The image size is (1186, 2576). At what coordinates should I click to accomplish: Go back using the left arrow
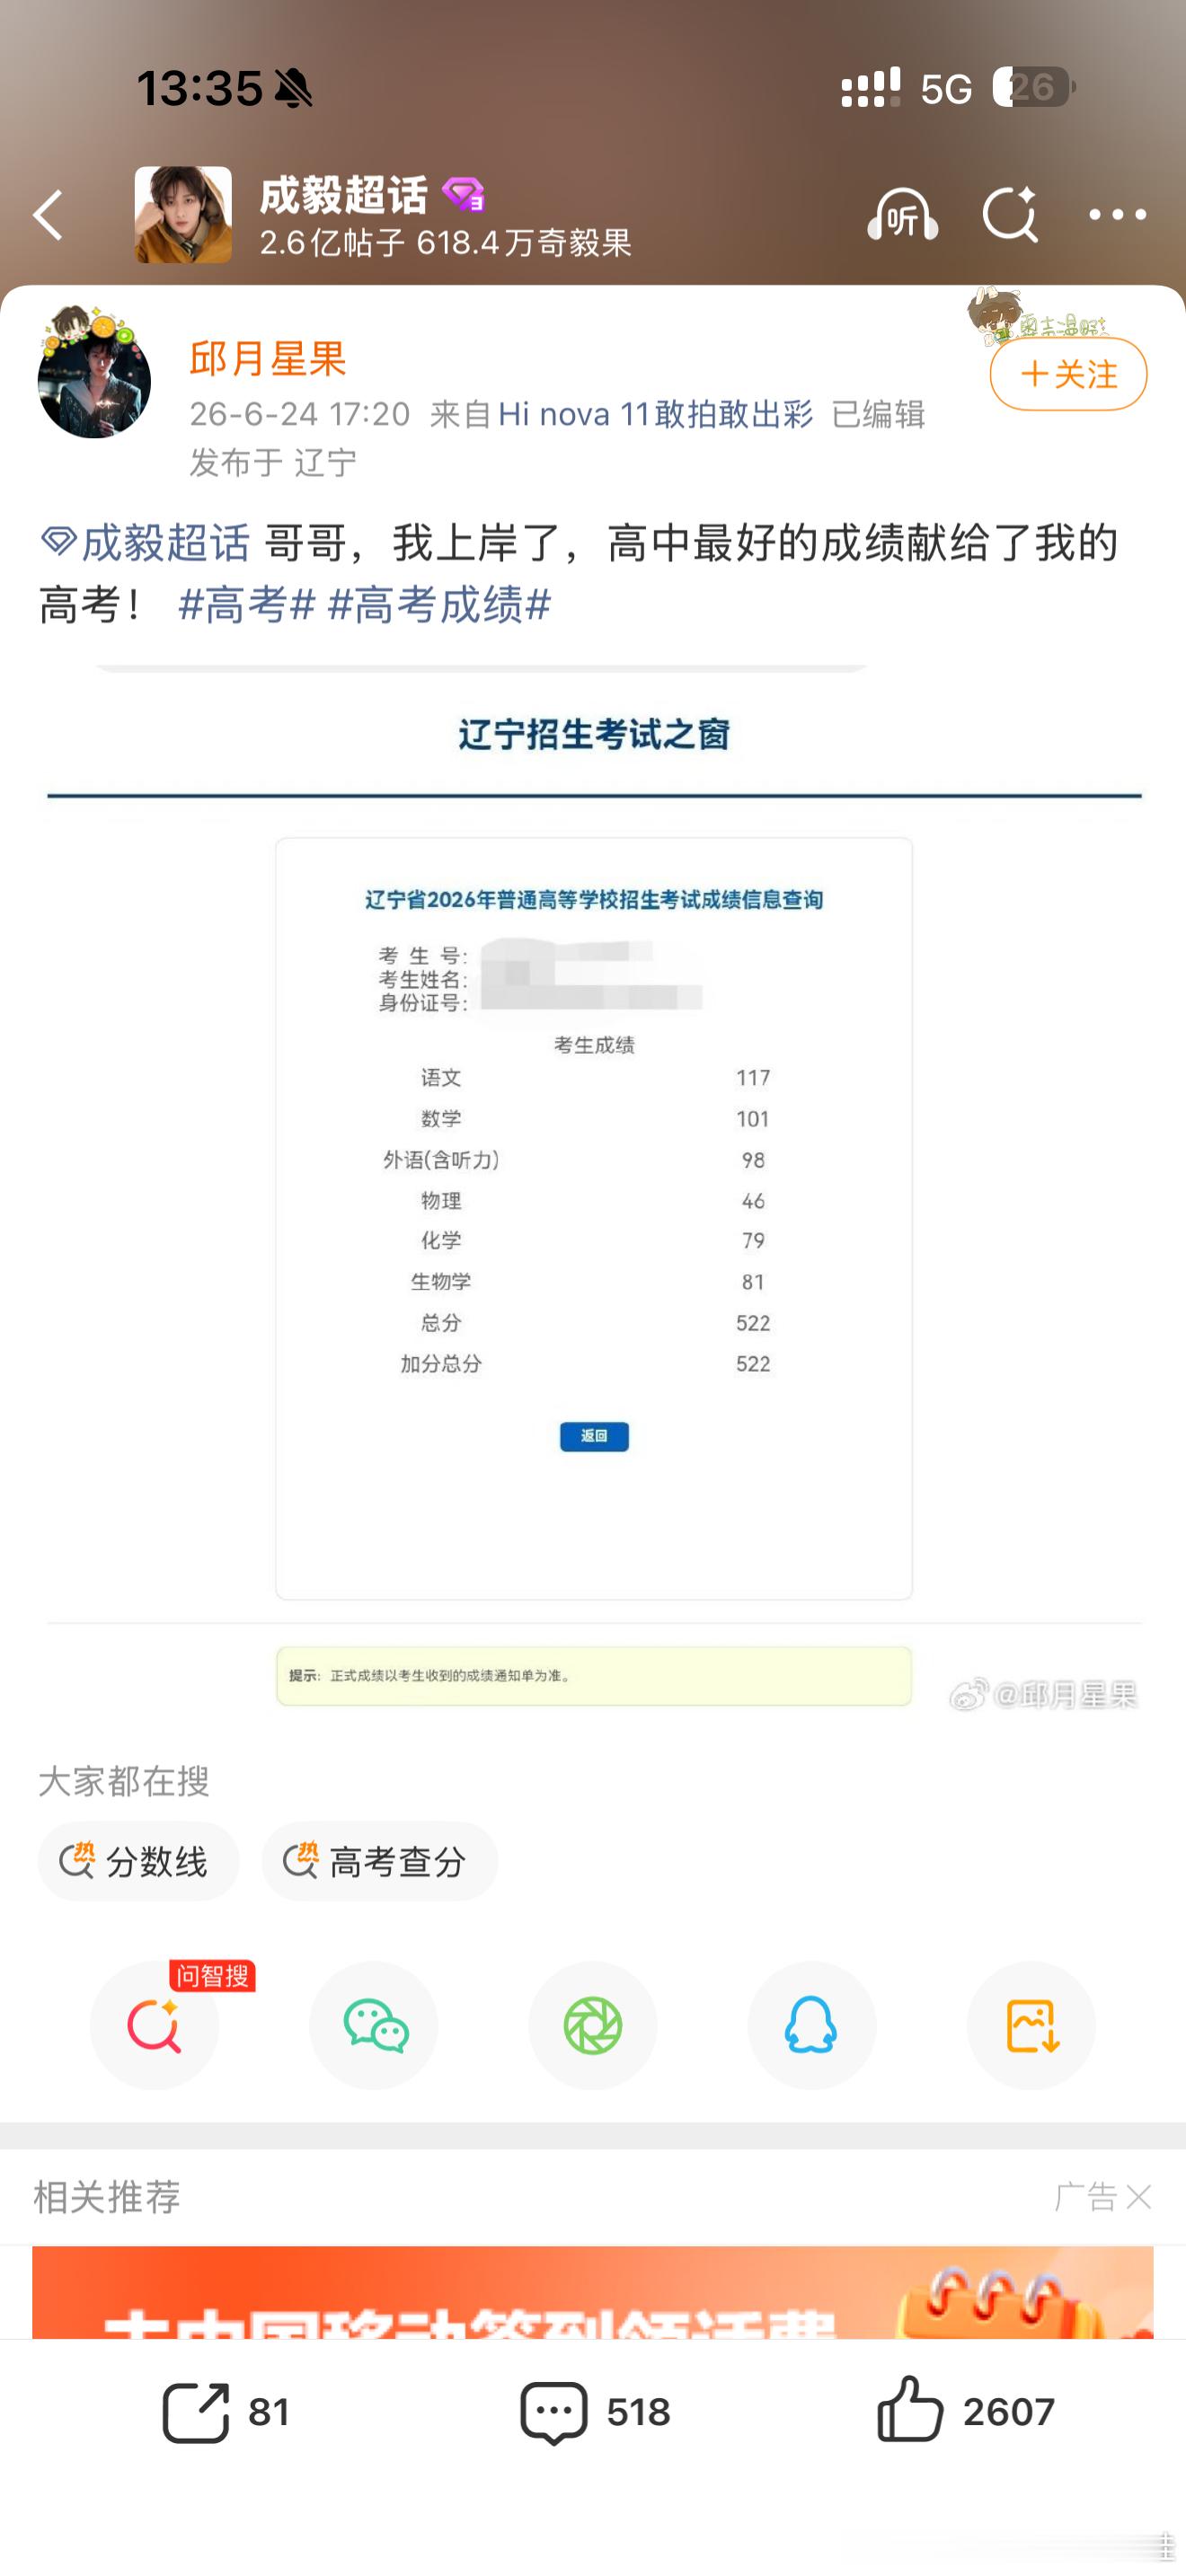point(48,215)
